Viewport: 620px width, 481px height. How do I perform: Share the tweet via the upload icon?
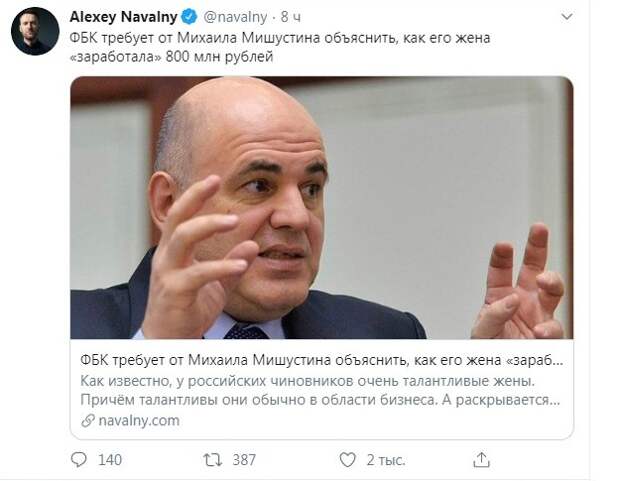[481, 460]
